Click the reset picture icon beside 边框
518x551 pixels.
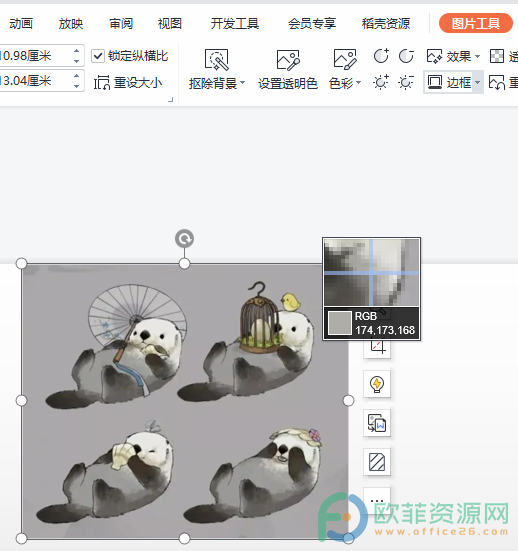497,83
